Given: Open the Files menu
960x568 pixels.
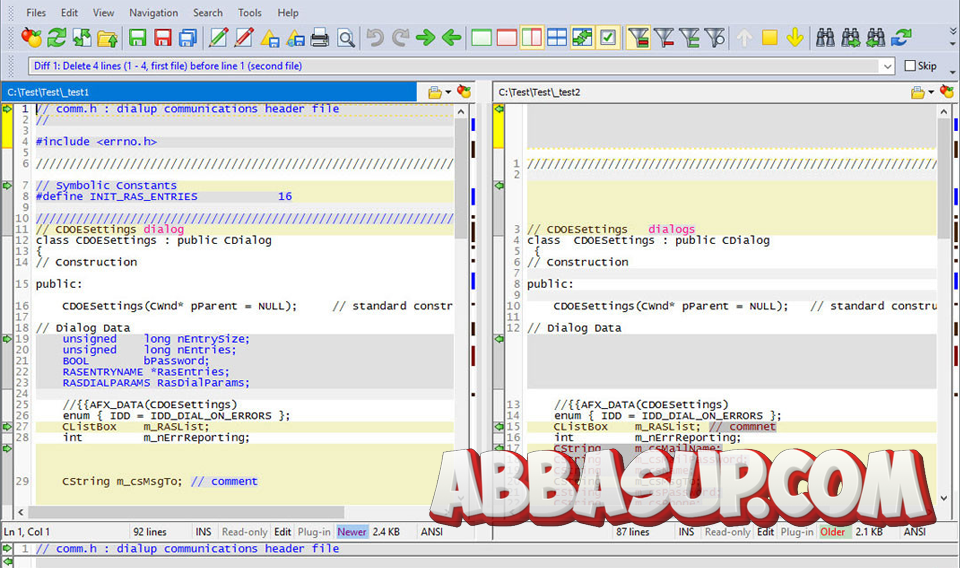Looking at the screenshot, I should [36, 12].
